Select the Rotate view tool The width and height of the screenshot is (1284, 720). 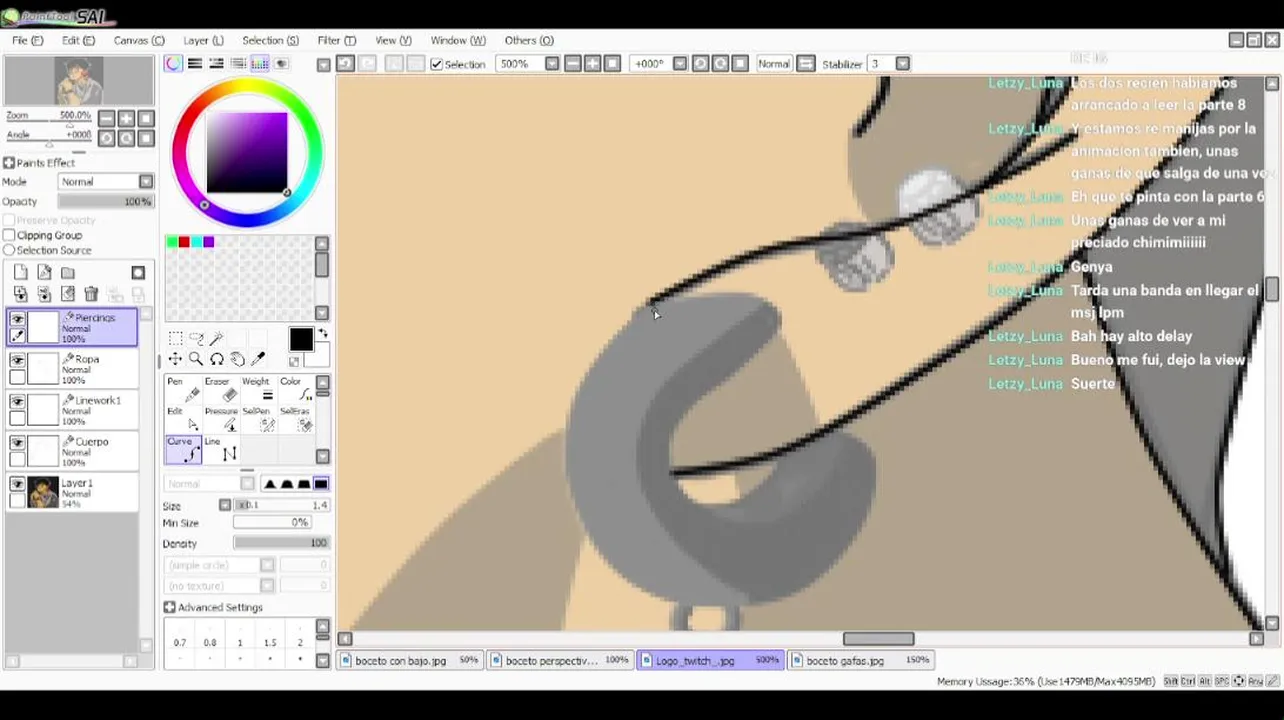[216, 359]
